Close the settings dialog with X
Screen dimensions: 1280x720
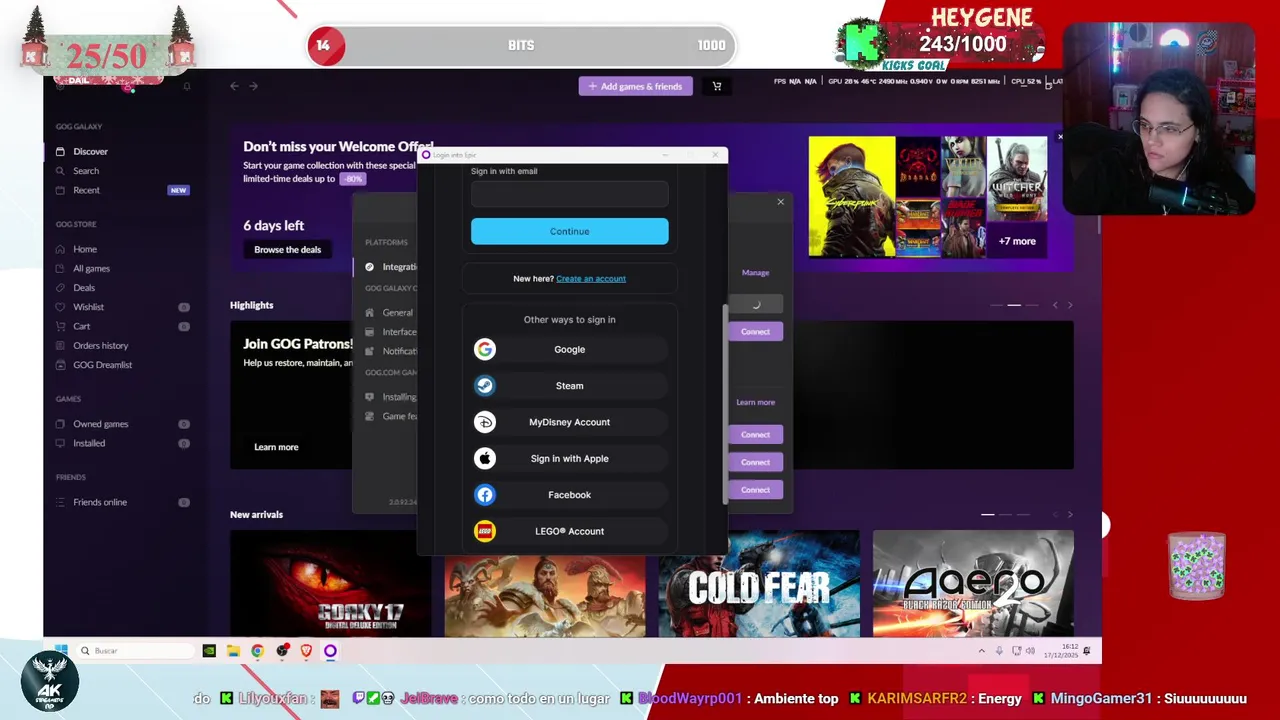click(781, 202)
